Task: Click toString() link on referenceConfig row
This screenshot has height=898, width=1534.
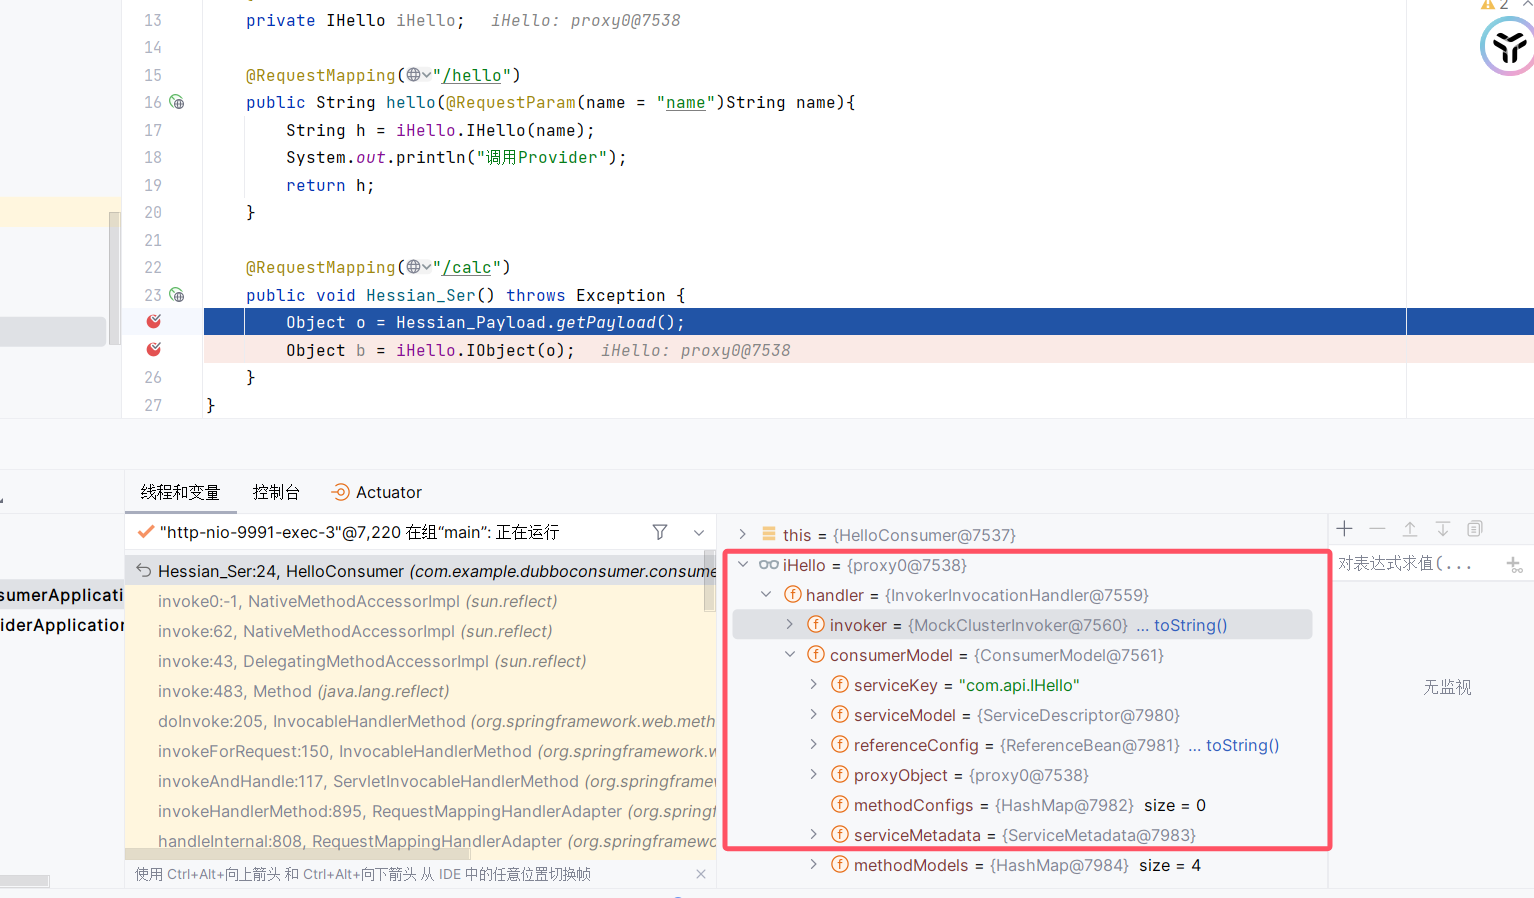Action: pyautogui.click(x=1242, y=745)
